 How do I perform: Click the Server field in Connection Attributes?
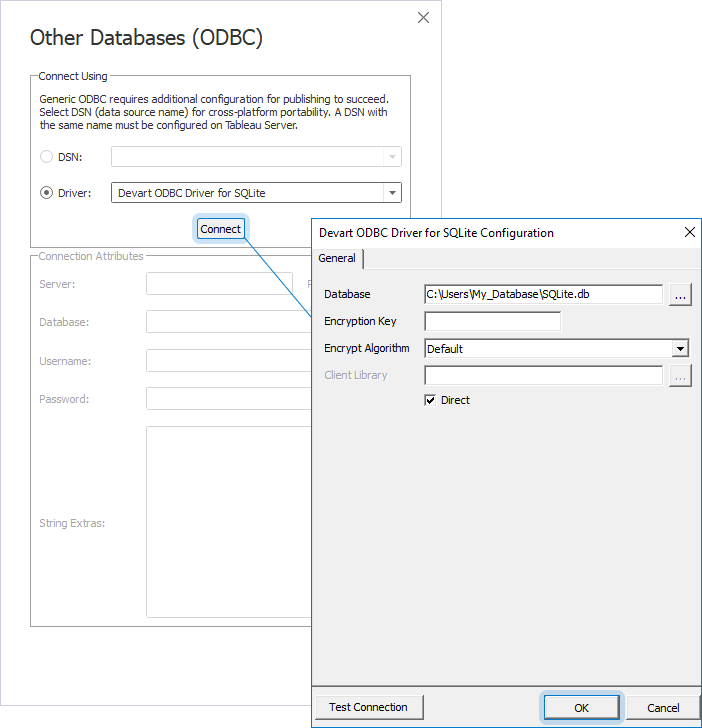click(x=219, y=284)
